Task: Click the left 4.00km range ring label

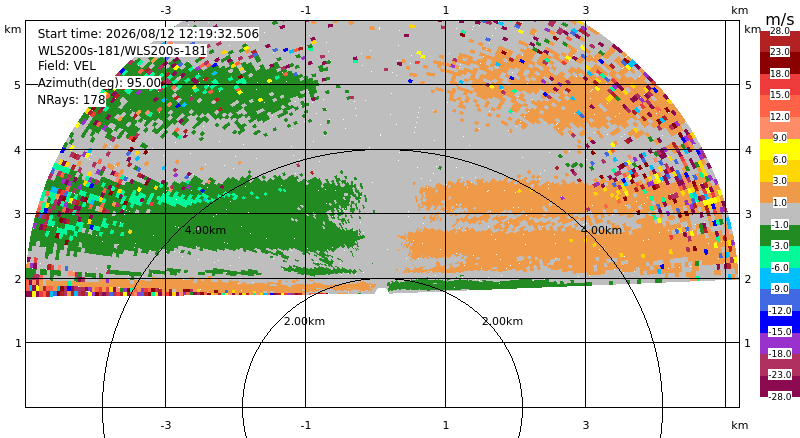Action: click(x=205, y=230)
